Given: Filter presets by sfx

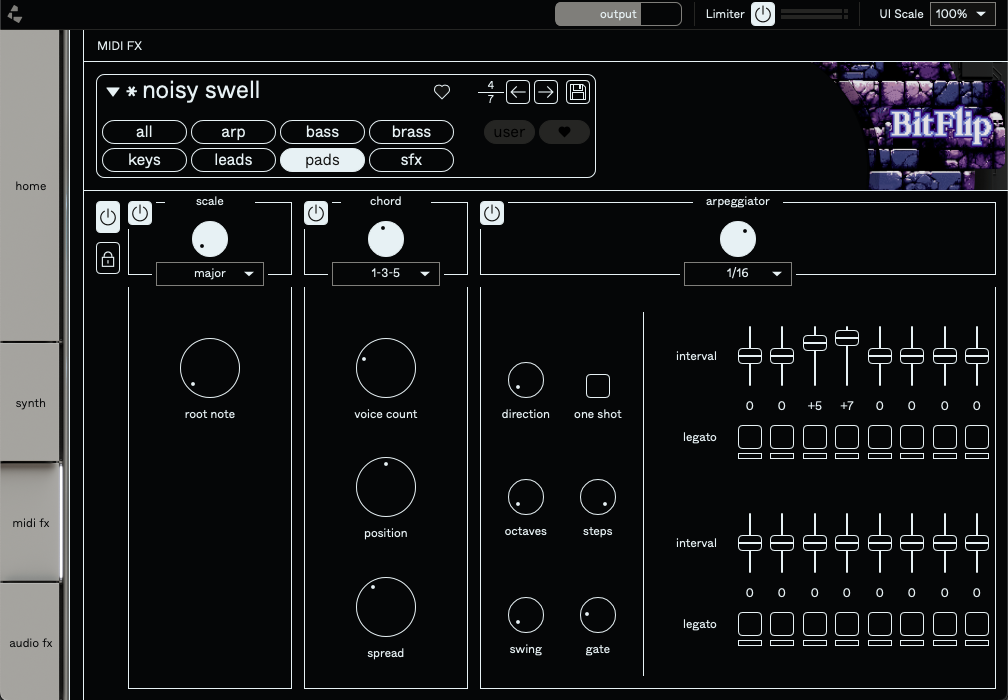Looking at the screenshot, I should point(411,160).
